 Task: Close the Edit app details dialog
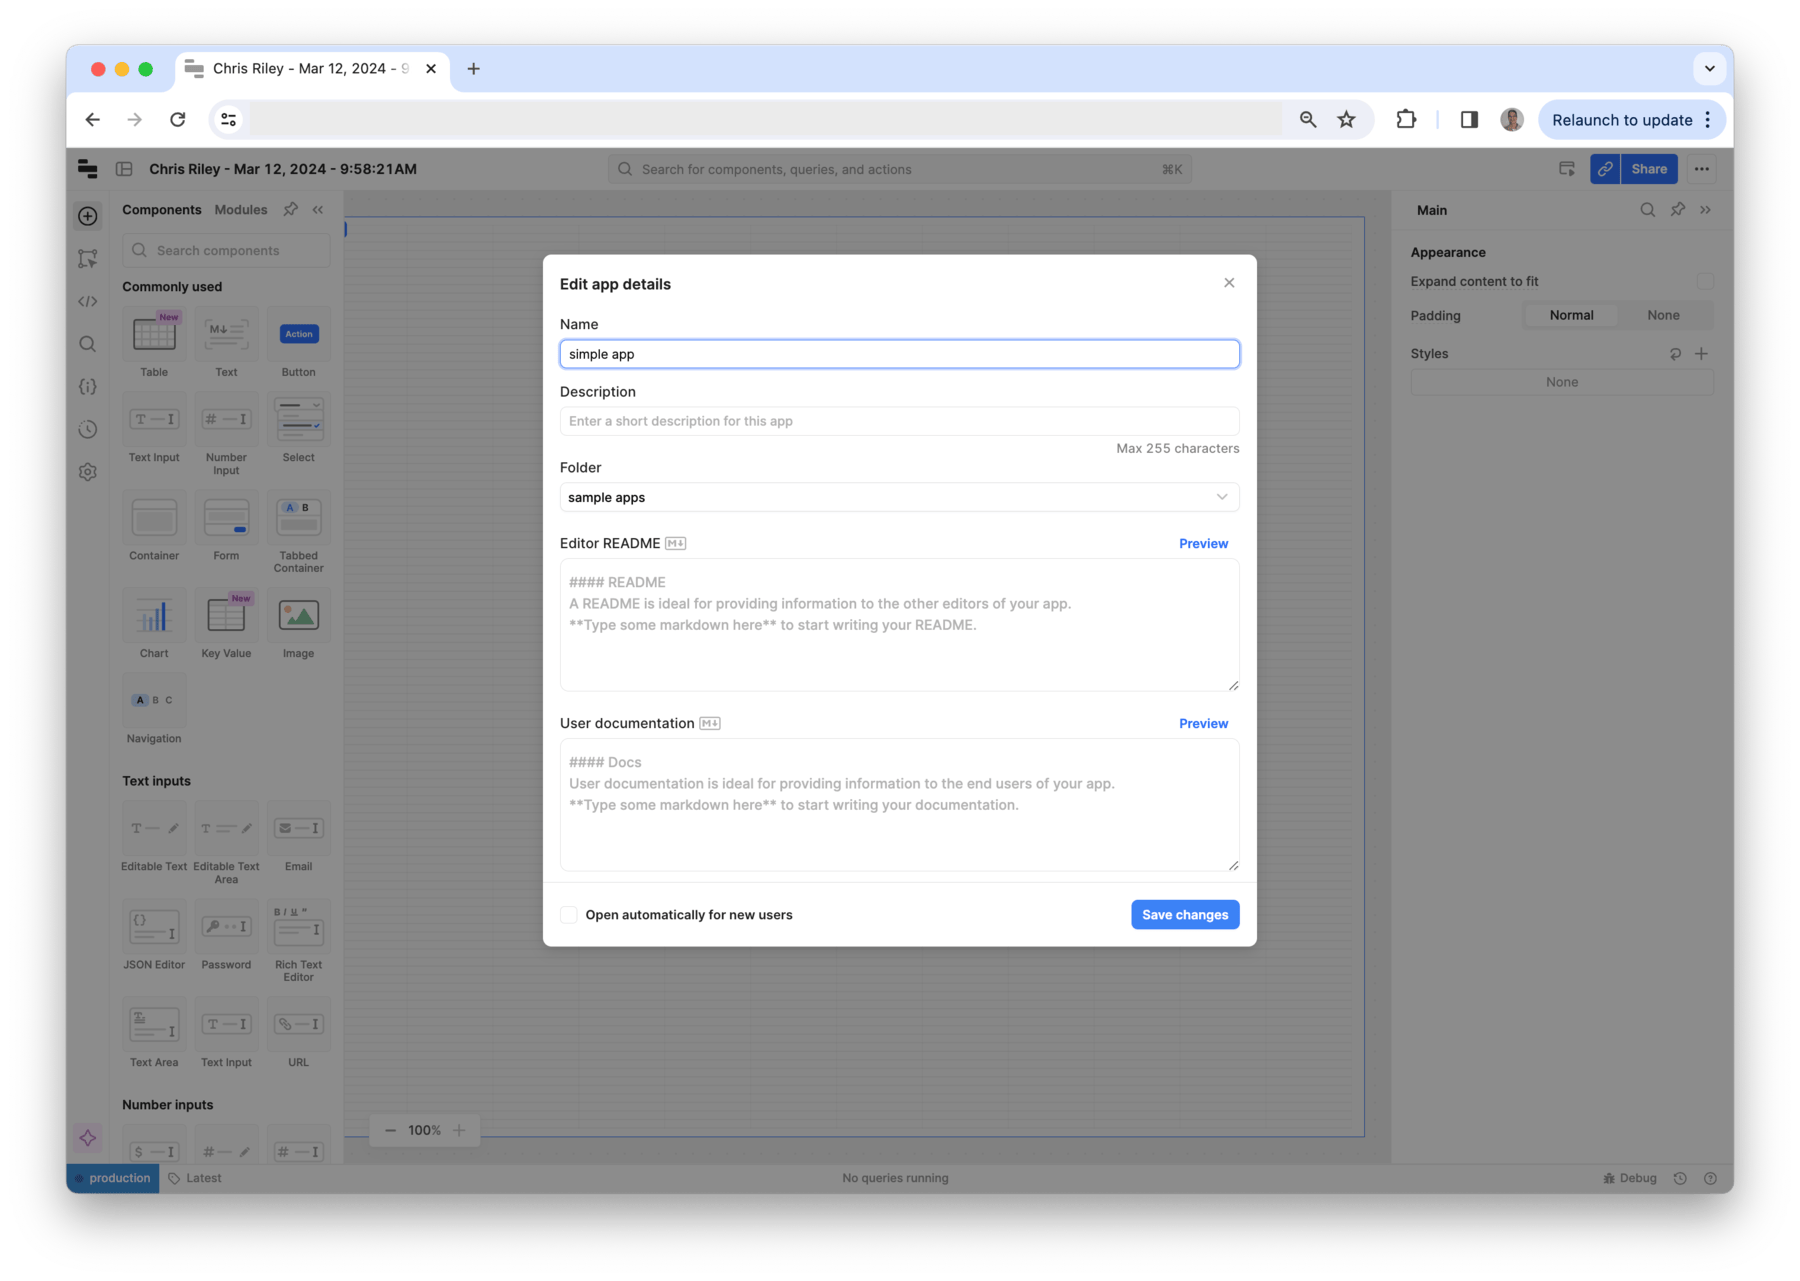tap(1229, 283)
